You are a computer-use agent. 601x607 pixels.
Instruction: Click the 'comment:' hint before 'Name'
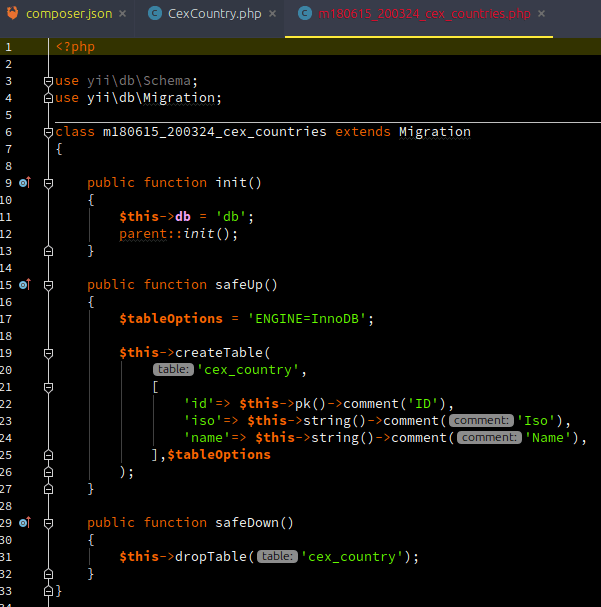(x=489, y=437)
